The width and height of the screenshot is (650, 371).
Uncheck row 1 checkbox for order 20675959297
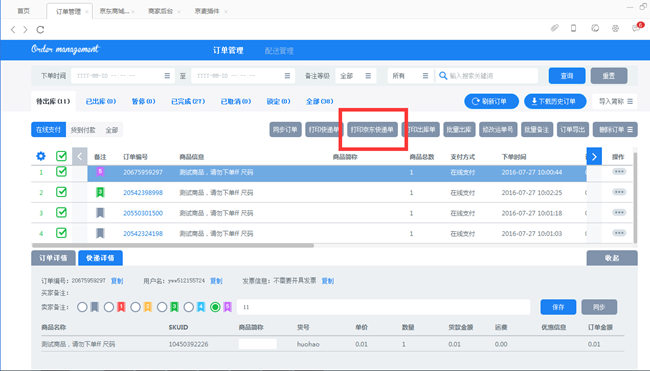pyautogui.click(x=61, y=172)
